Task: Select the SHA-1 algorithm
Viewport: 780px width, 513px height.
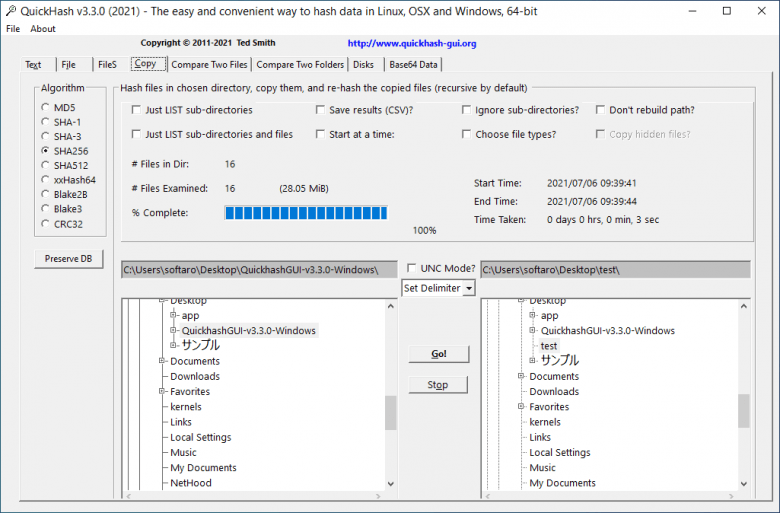Action: click(x=45, y=122)
